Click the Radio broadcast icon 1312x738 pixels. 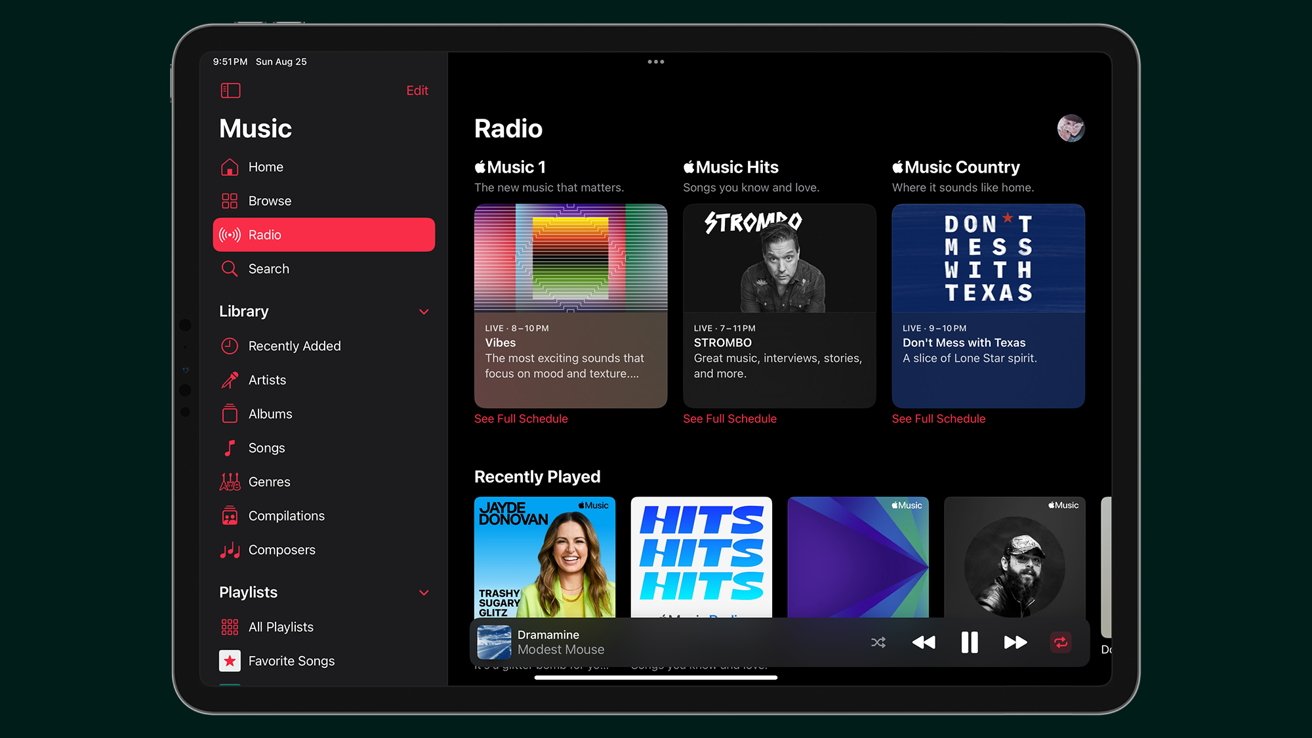(x=230, y=235)
